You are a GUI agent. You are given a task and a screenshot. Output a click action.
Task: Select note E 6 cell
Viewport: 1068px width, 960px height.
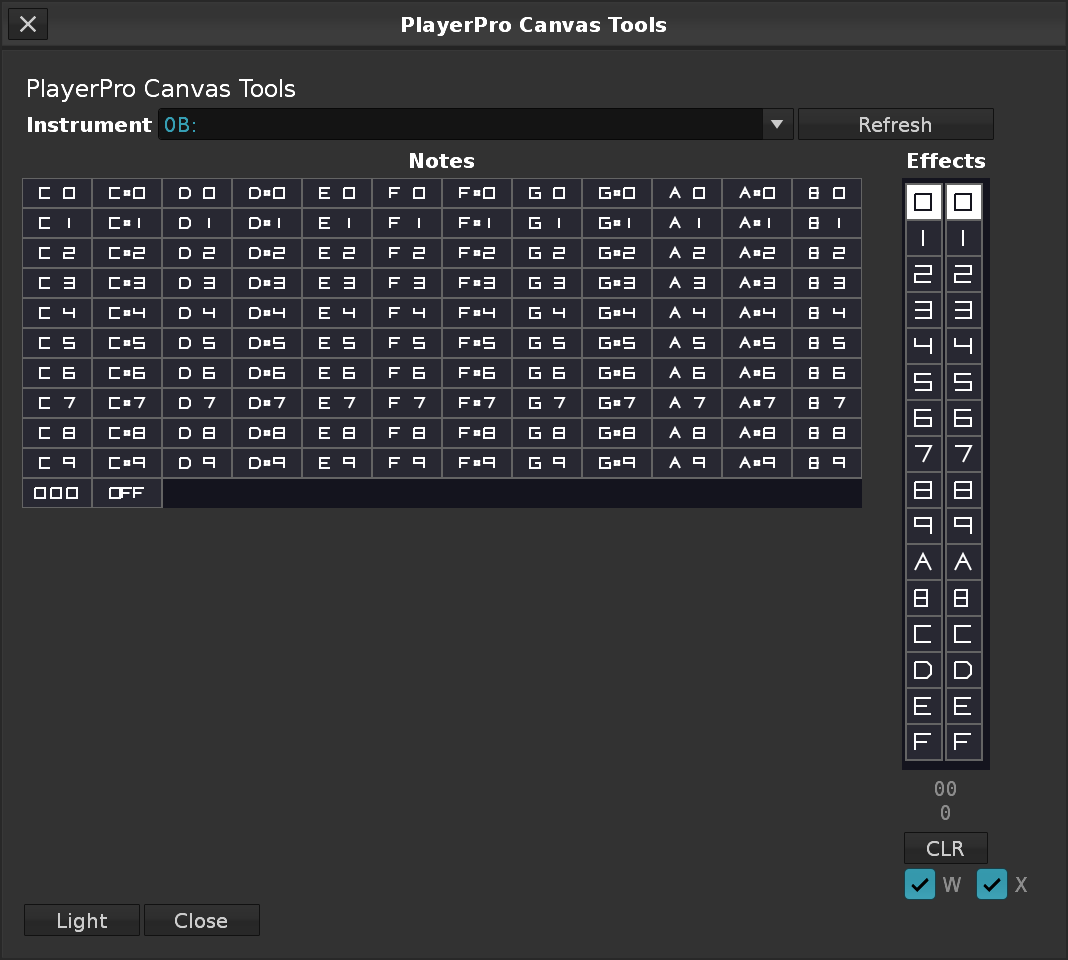[x=337, y=373]
